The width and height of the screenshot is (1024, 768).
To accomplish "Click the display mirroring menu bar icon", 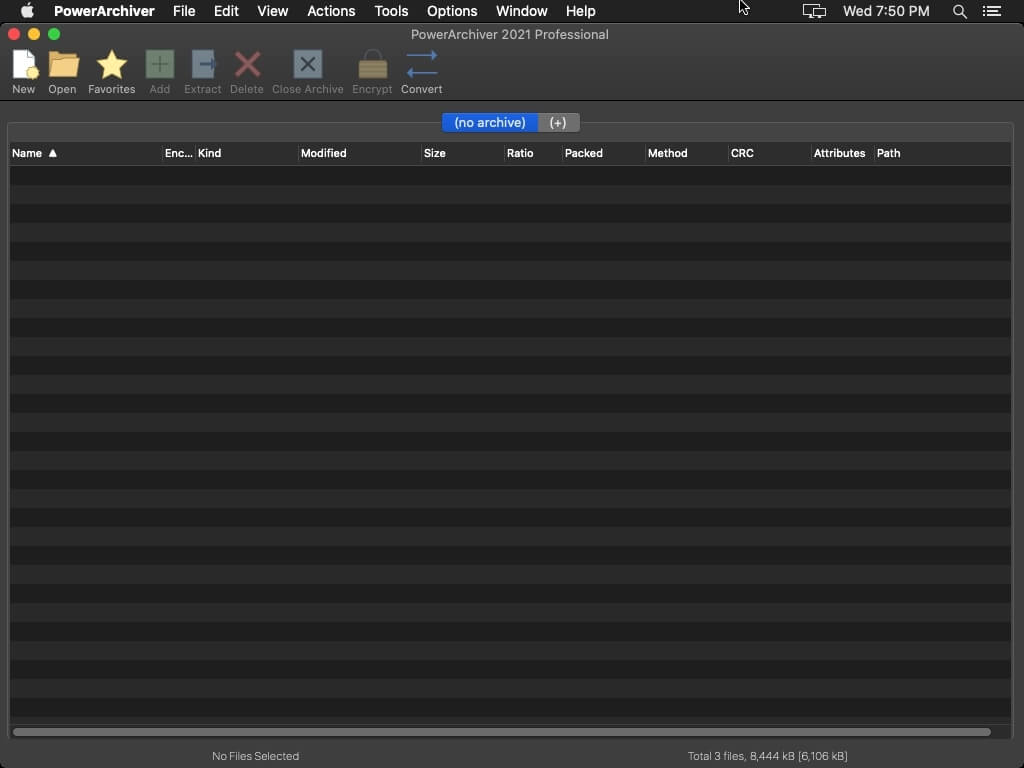I will (x=814, y=11).
